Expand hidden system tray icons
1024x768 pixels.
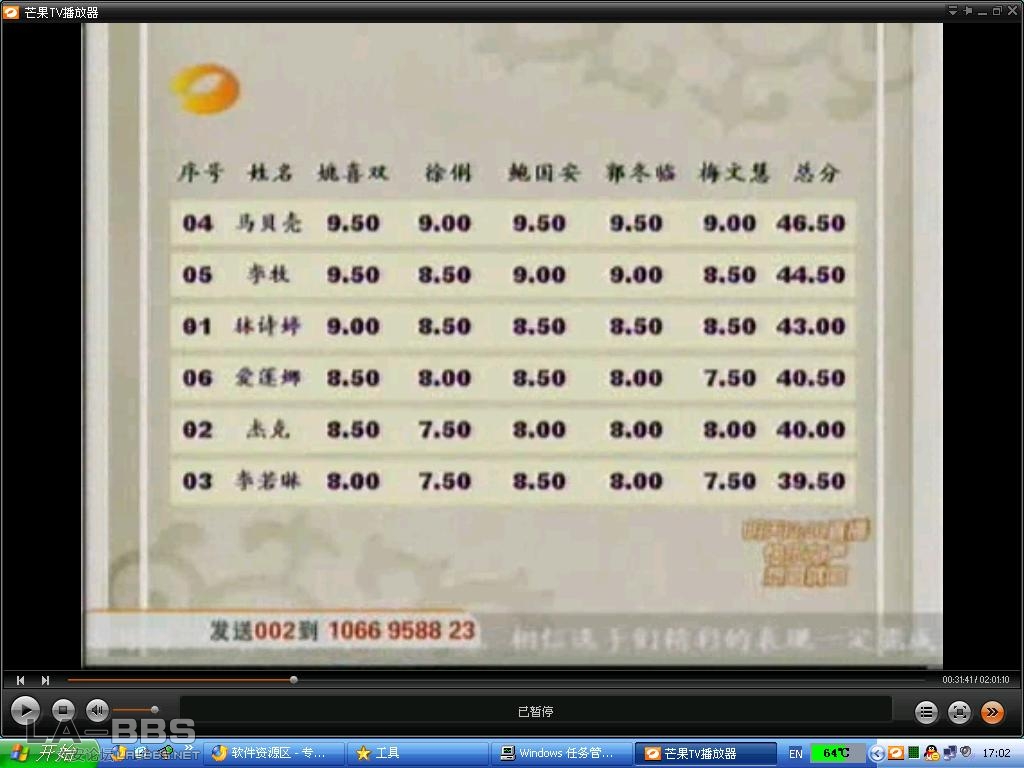point(877,753)
